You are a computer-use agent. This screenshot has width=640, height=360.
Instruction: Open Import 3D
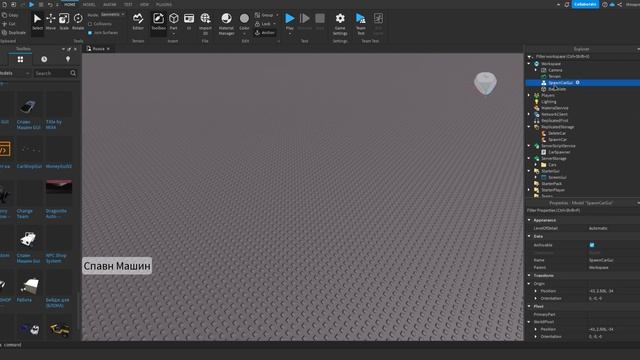point(205,24)
